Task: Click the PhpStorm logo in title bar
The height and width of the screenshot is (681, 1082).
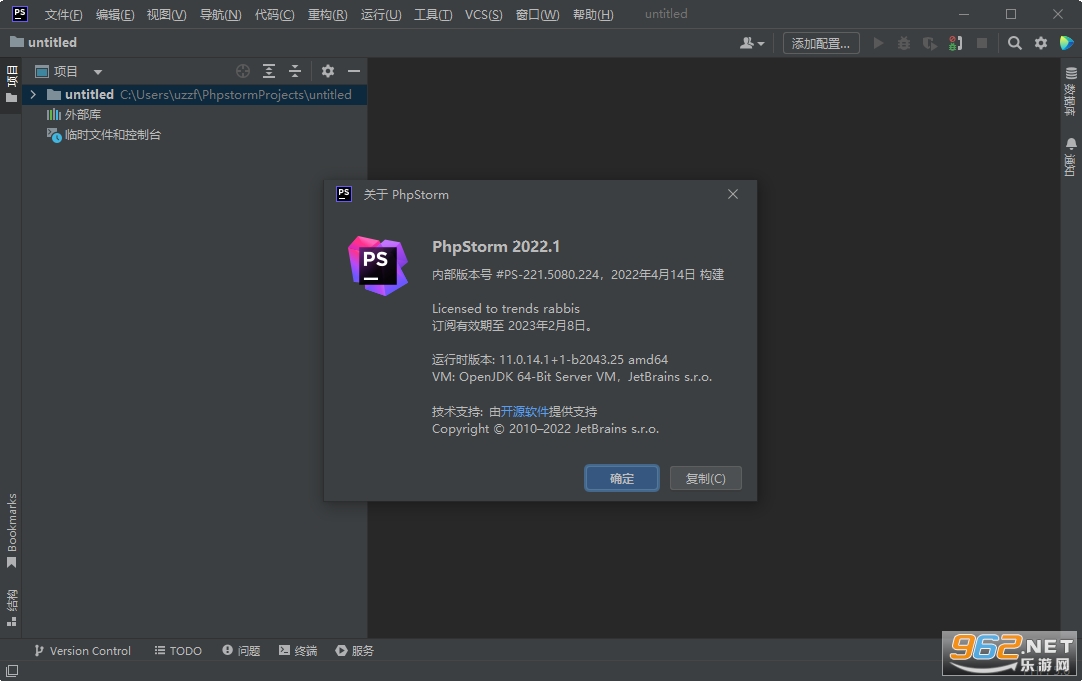Action: click(x=19, y=13)
